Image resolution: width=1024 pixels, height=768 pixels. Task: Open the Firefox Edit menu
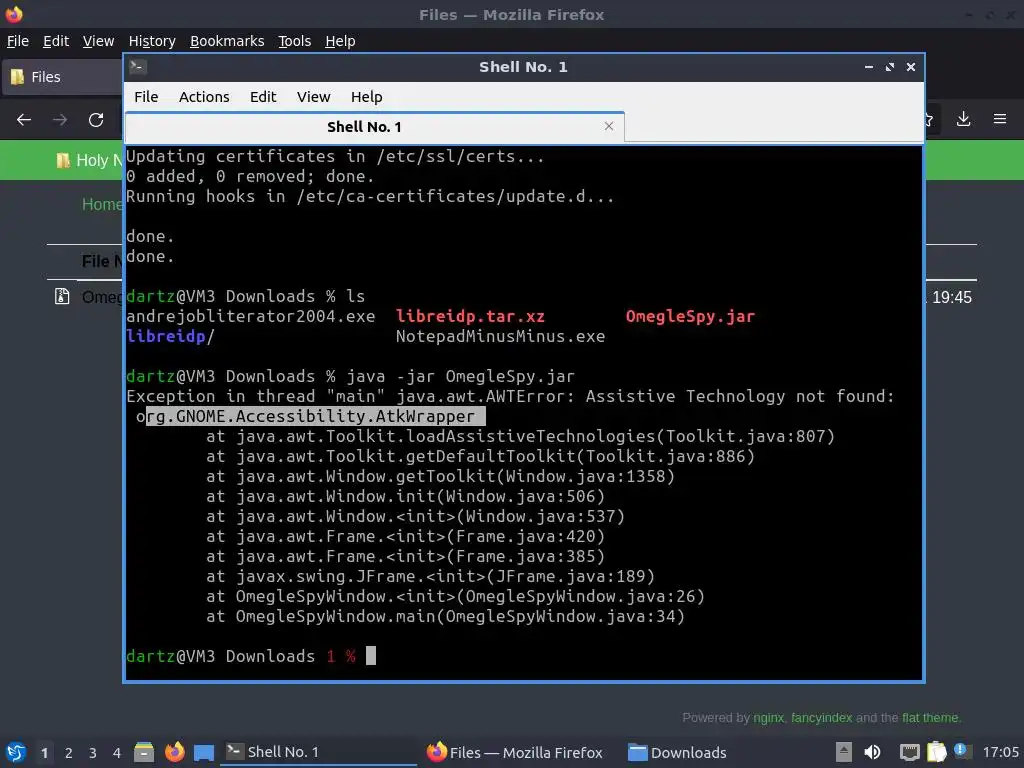click(x=56, y=41)
